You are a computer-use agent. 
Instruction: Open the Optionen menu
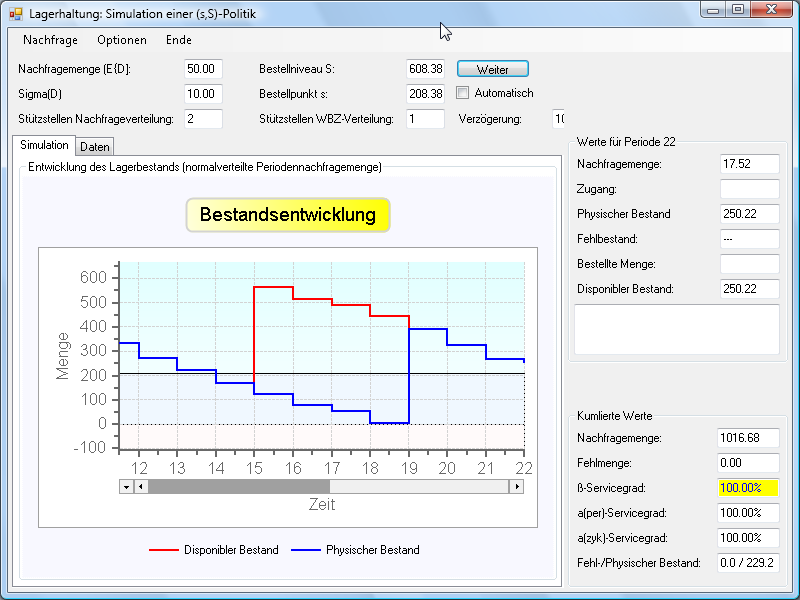(122, 40)
